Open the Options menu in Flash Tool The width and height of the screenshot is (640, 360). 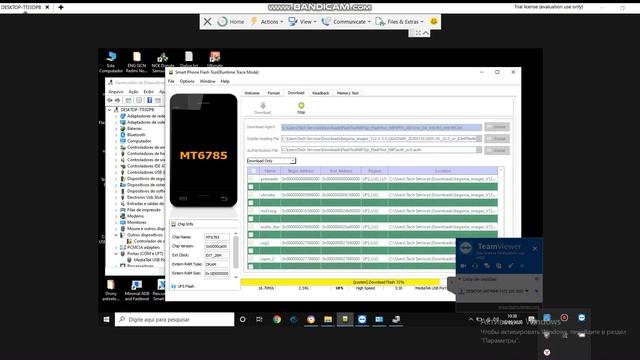click(x=187, y=81)
